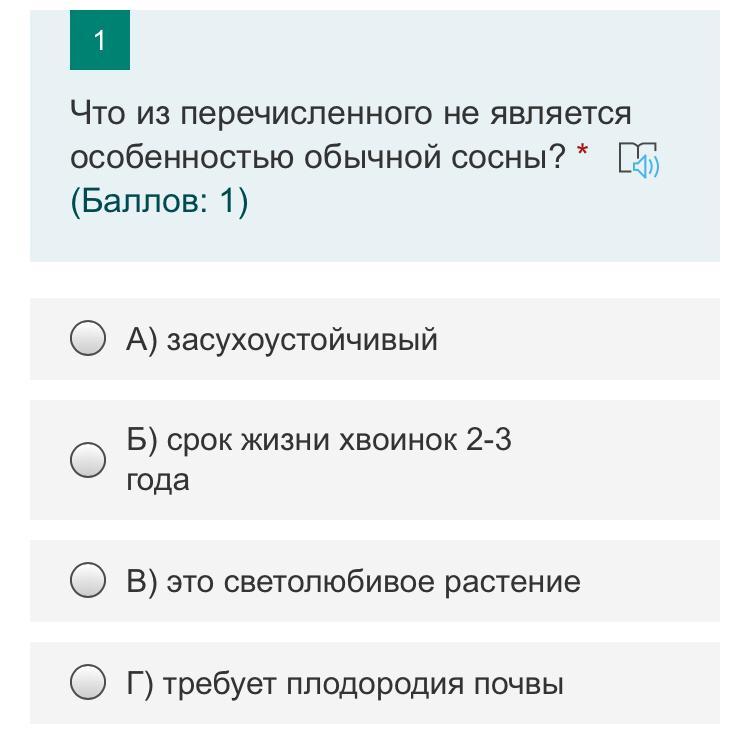Click the word 'обычной' in the question
This screenshot has width=750, height=750.
click(360, 157)
